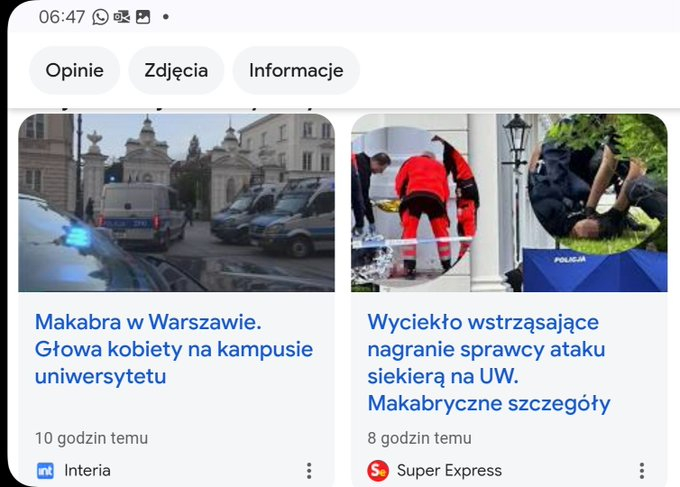This screenshot has height=487, width=680.
Task: Tap the Super Express article thumbnail
Action: click(x=508, y=202)
